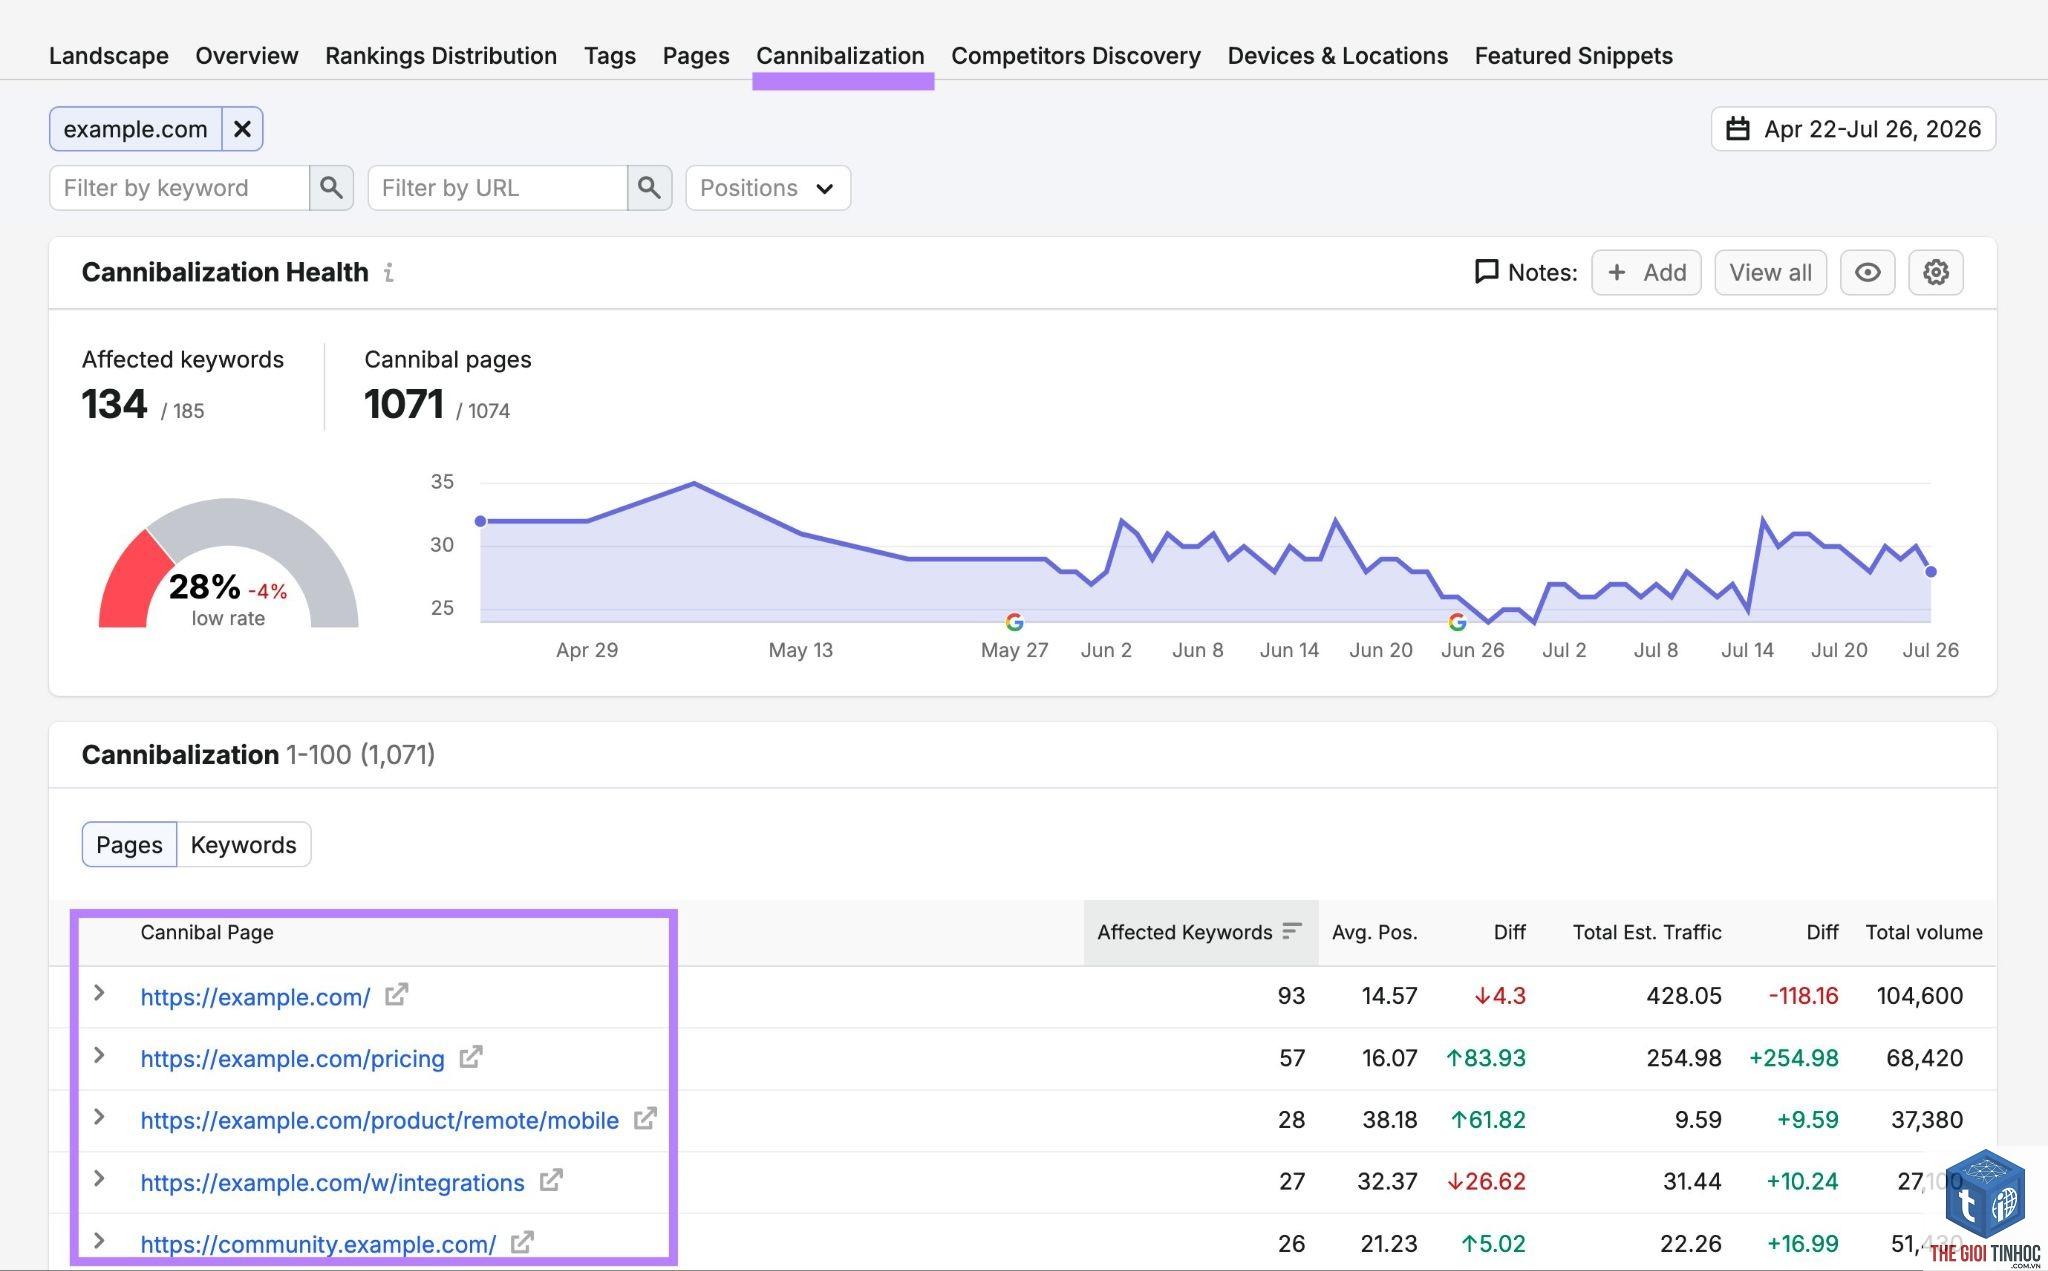Click the sort icon in Affected Keywords
2048x1271 pixels.
click(x=1291, y=931)
